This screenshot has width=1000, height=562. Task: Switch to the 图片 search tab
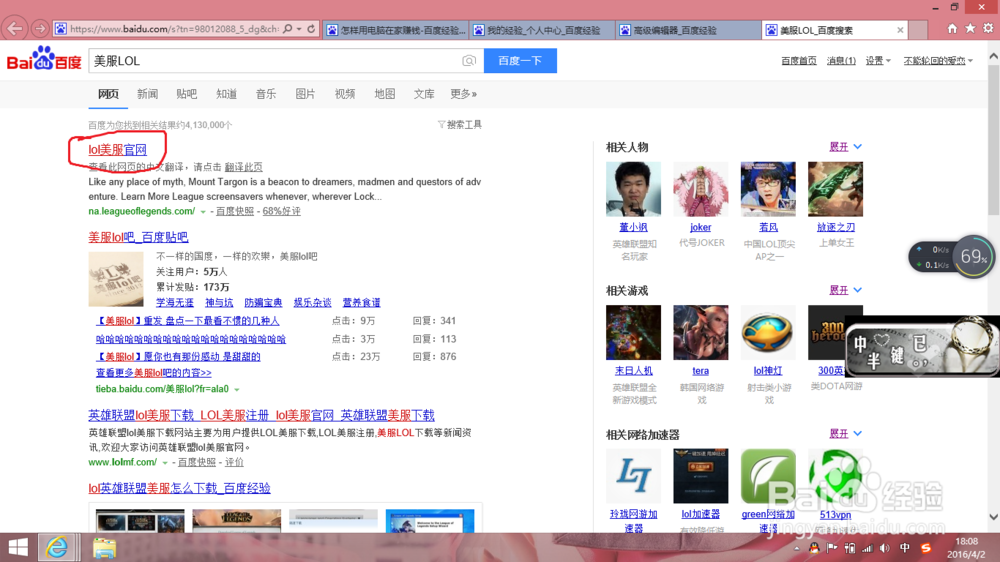point(305,94)
